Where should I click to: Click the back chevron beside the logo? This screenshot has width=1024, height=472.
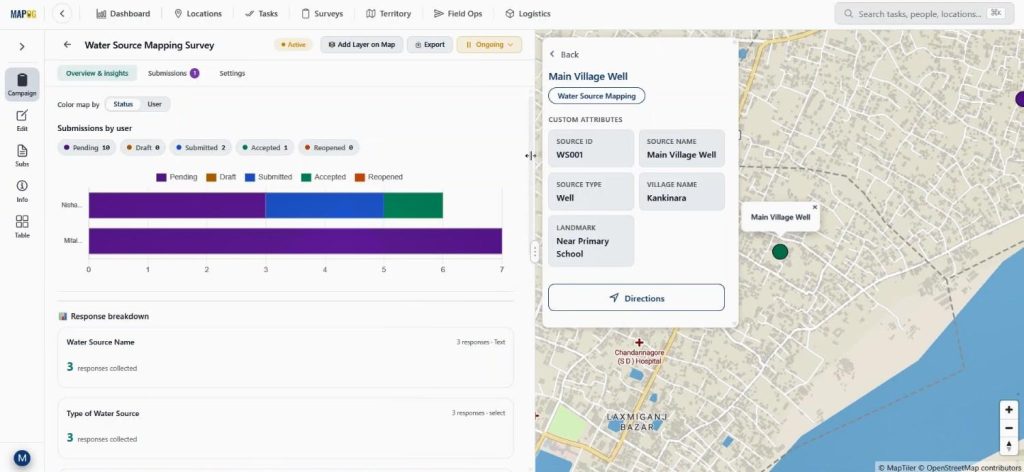click(61, 13)
